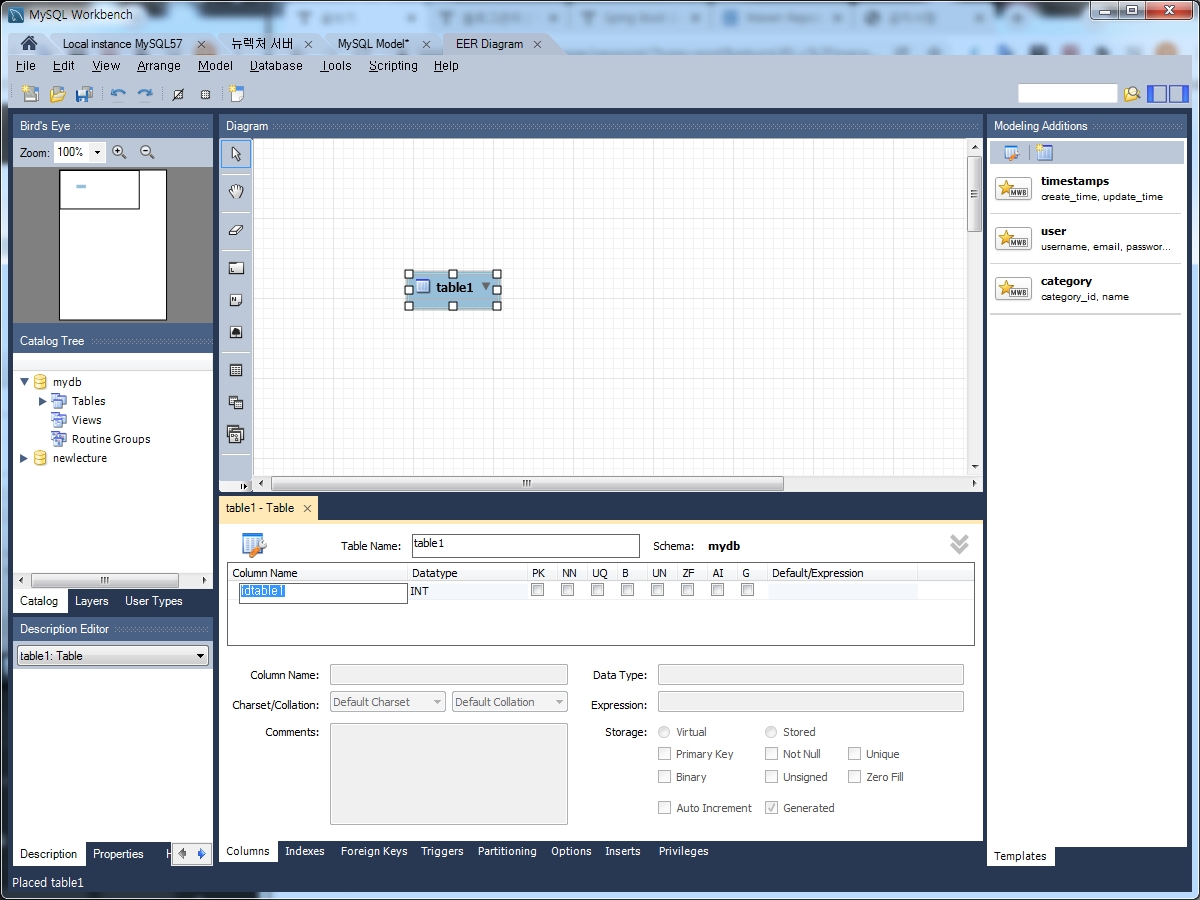Screen dimensions: 1200x900
Task: Toggle the Not Null checkbox
Action: pyautogui.click(x=772, y=754)
